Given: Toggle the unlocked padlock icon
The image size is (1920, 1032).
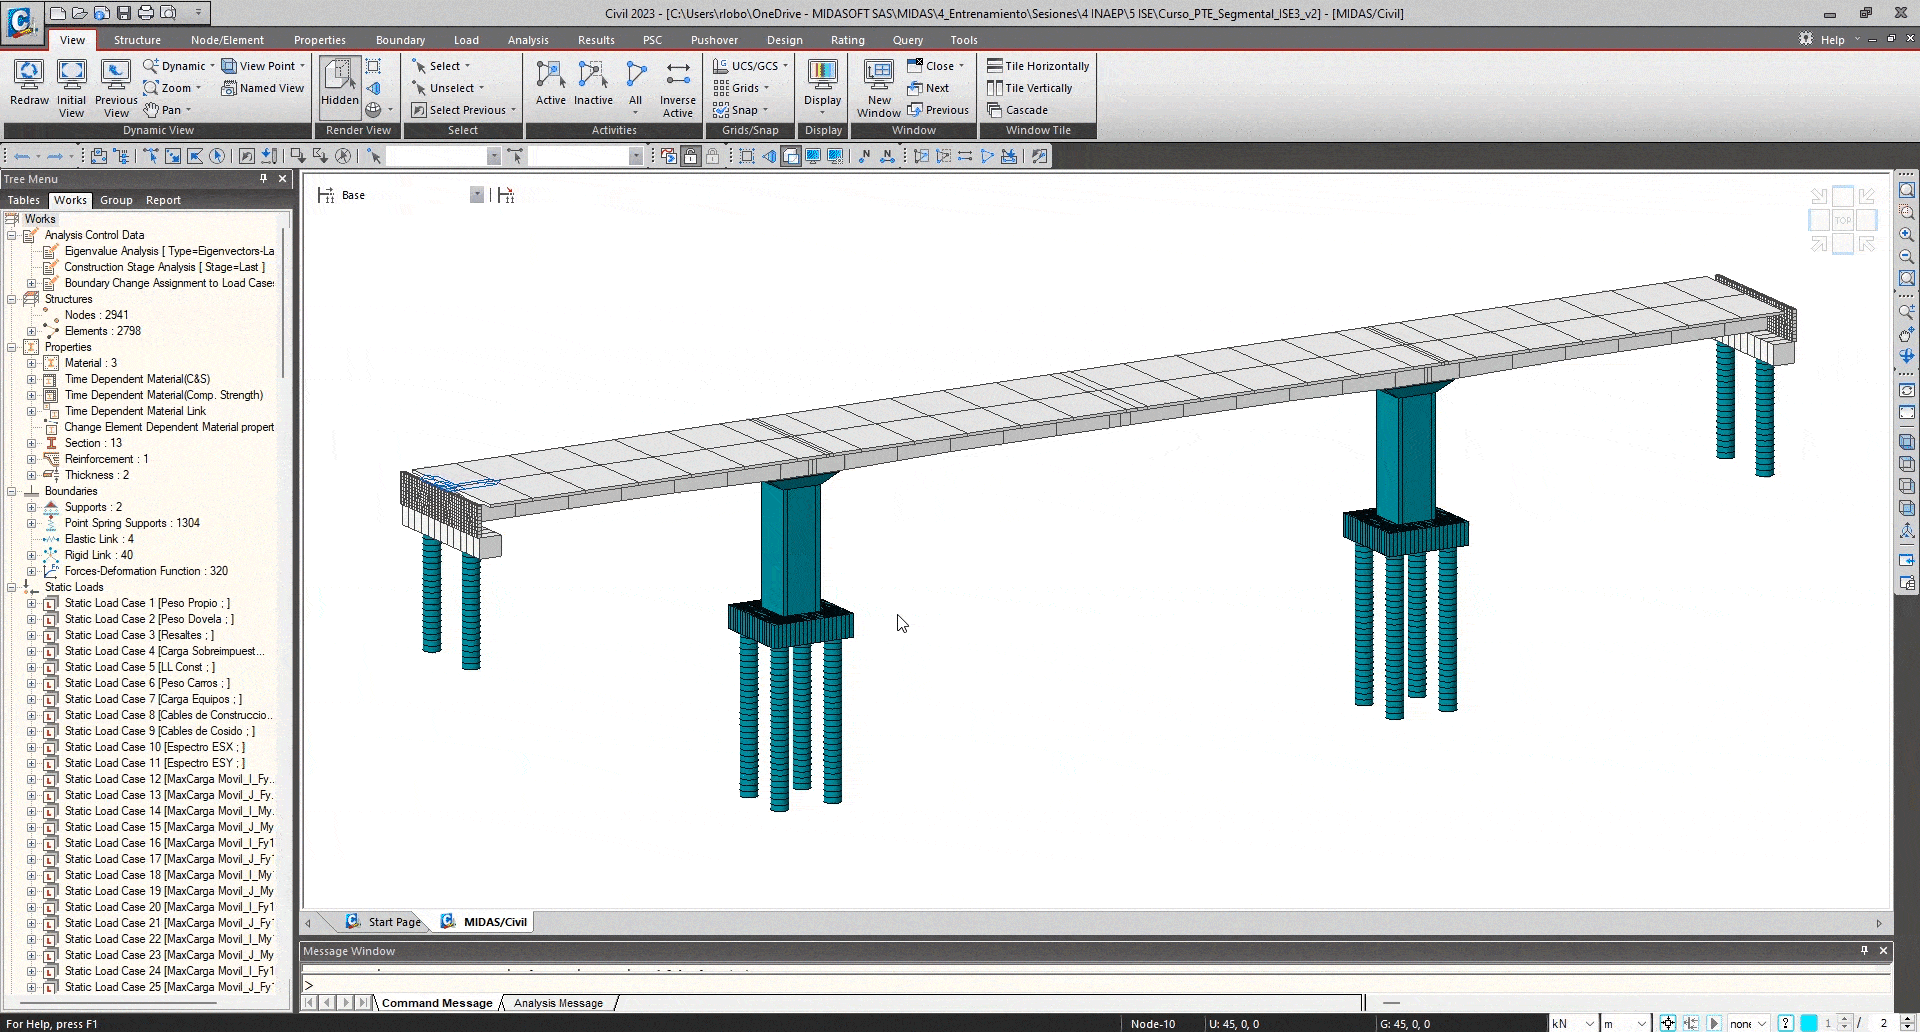Looking at the screenshot, I should pyautogui.click(x=691, y=156).
